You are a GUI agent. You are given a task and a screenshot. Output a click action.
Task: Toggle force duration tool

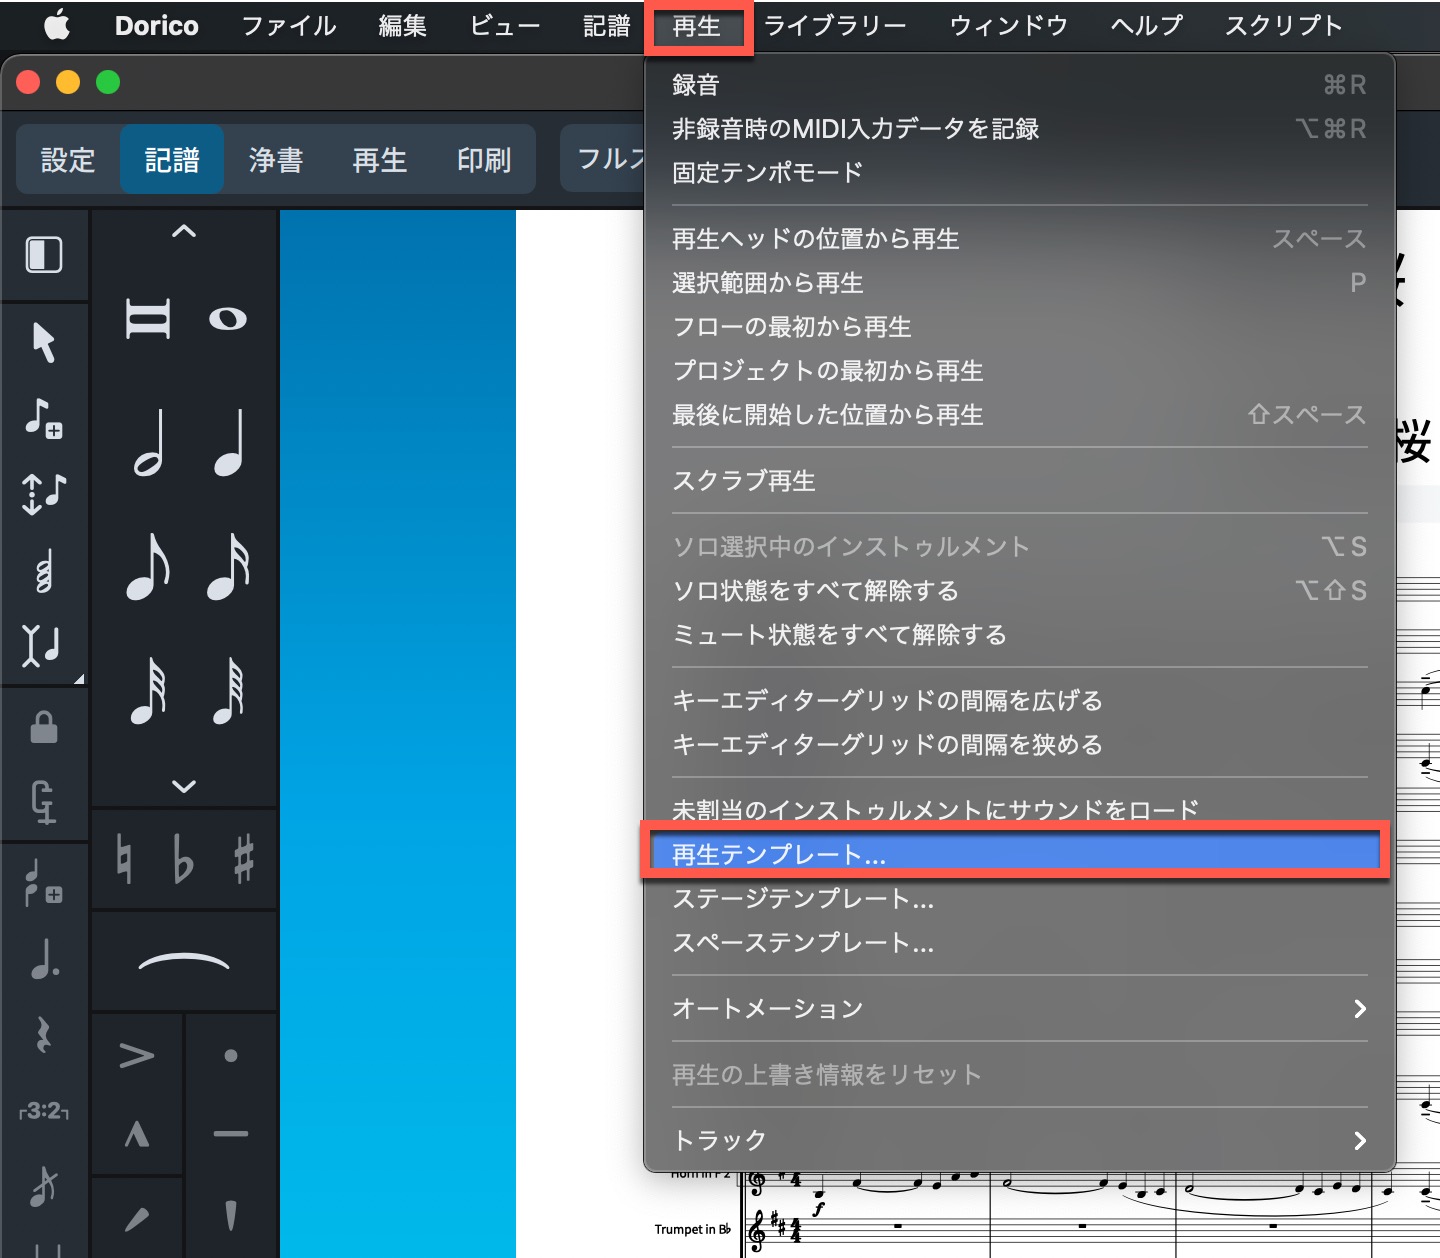click(44, 801)
